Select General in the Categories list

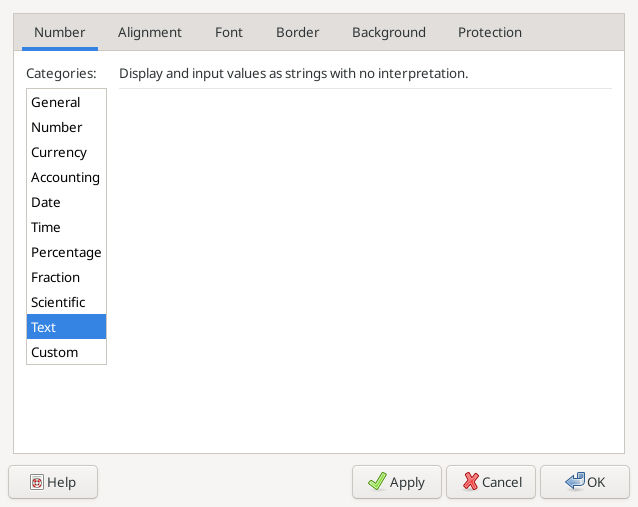pyautogui.click(x=66, y=102)
